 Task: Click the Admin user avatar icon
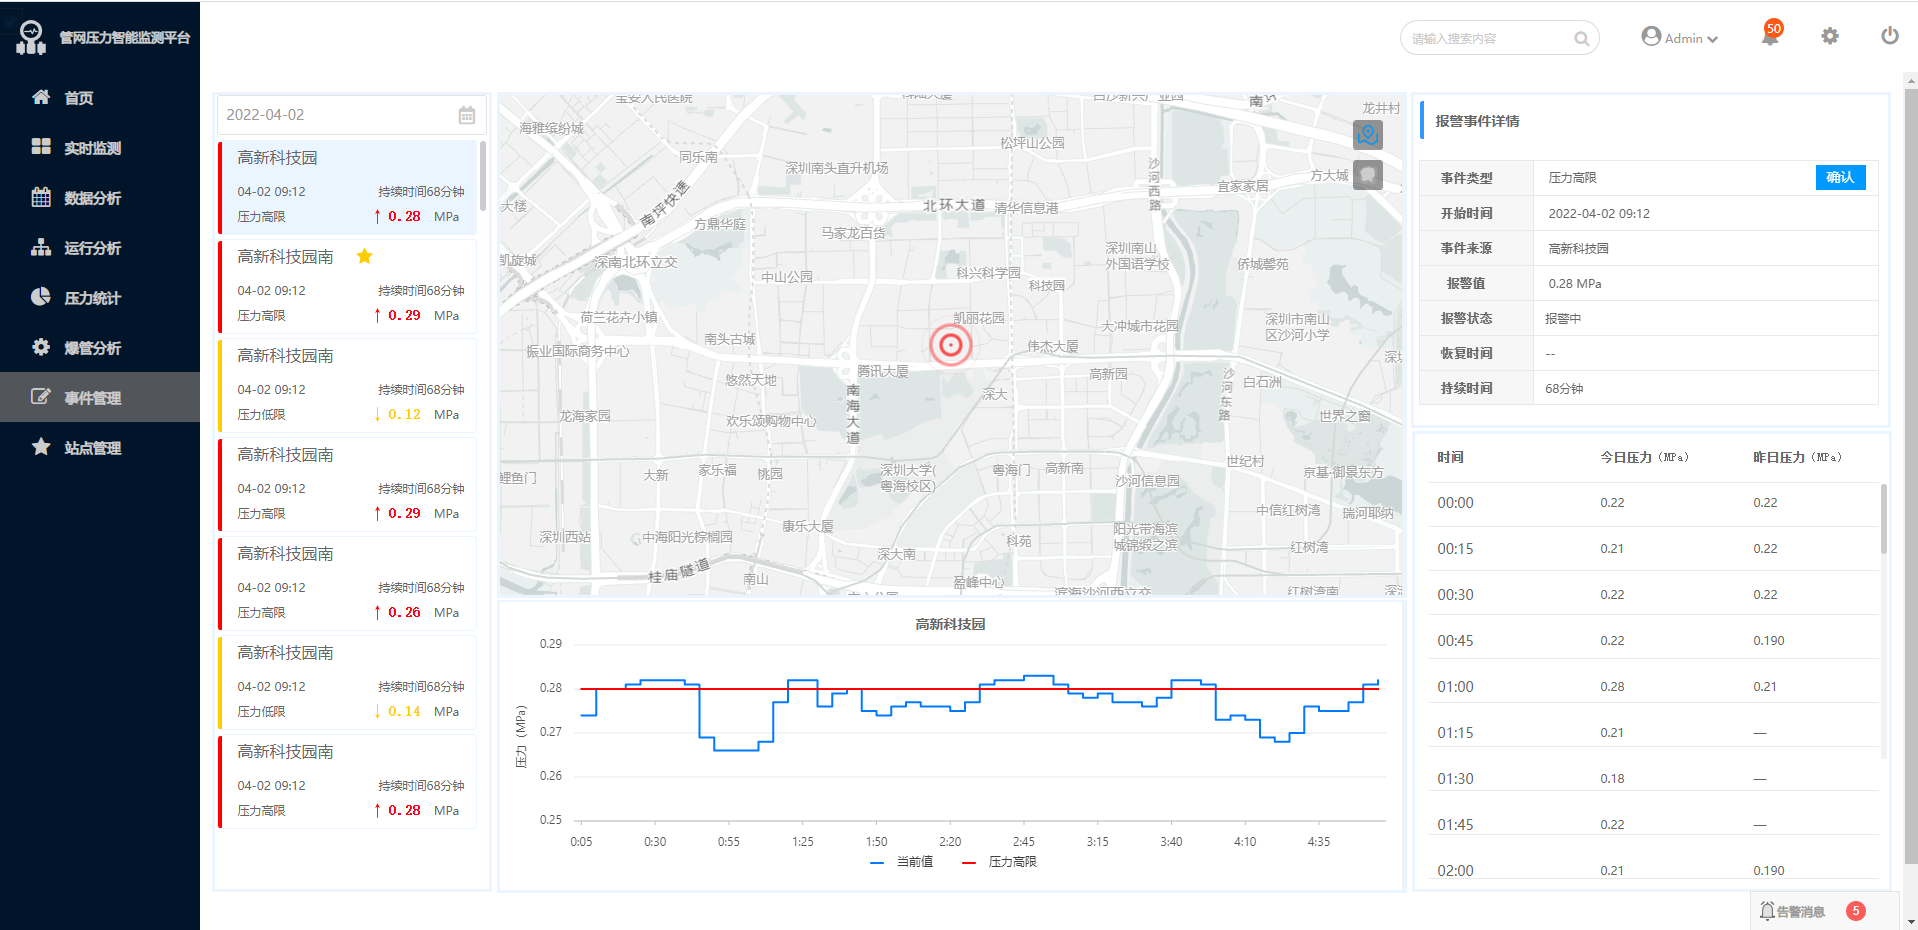point(1651,36)
